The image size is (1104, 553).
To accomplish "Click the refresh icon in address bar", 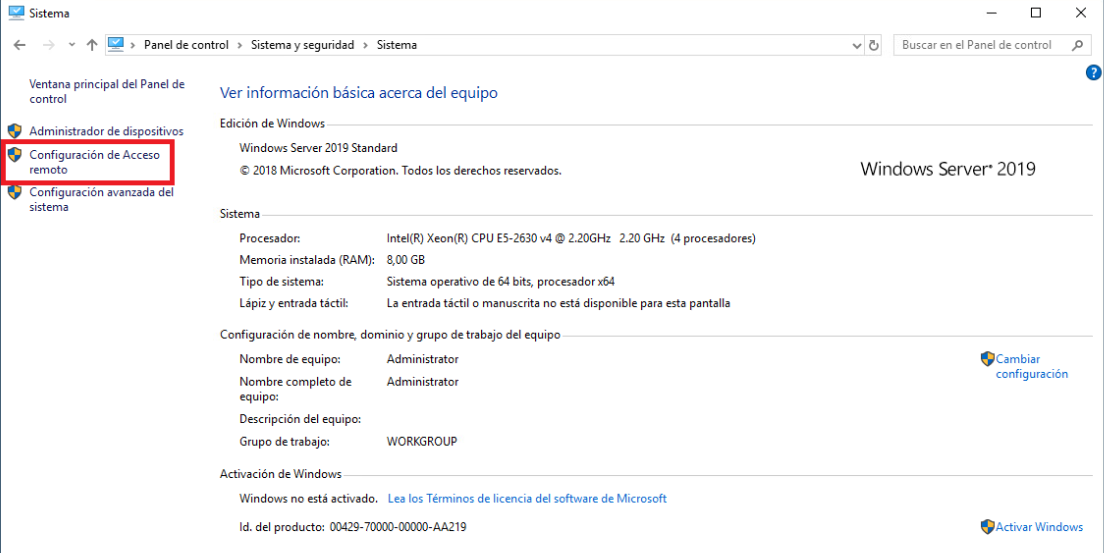I will pyautogui.click(x=874, y=45).
